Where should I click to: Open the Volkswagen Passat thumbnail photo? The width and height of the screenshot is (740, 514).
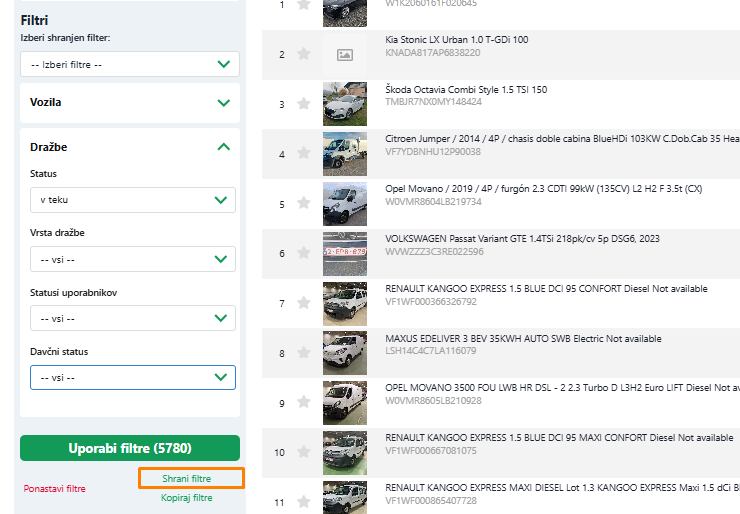click(345, 254)
